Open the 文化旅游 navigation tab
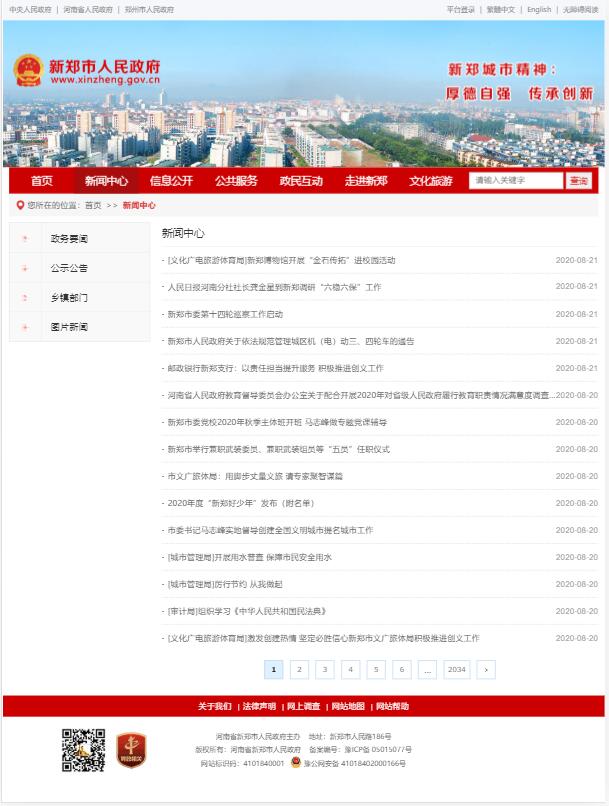Viewport: 609px width, 806px height. (430, 181)
